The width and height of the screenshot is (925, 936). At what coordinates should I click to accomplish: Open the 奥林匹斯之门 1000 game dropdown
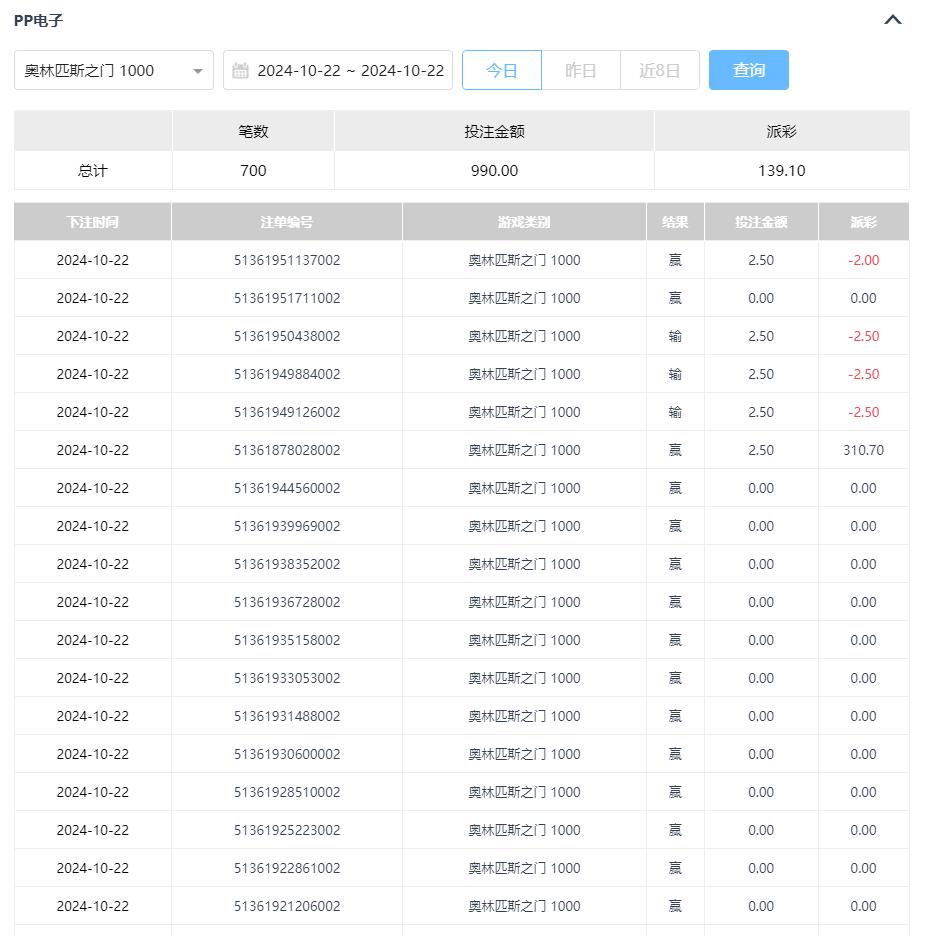click(x=114, y=70)
